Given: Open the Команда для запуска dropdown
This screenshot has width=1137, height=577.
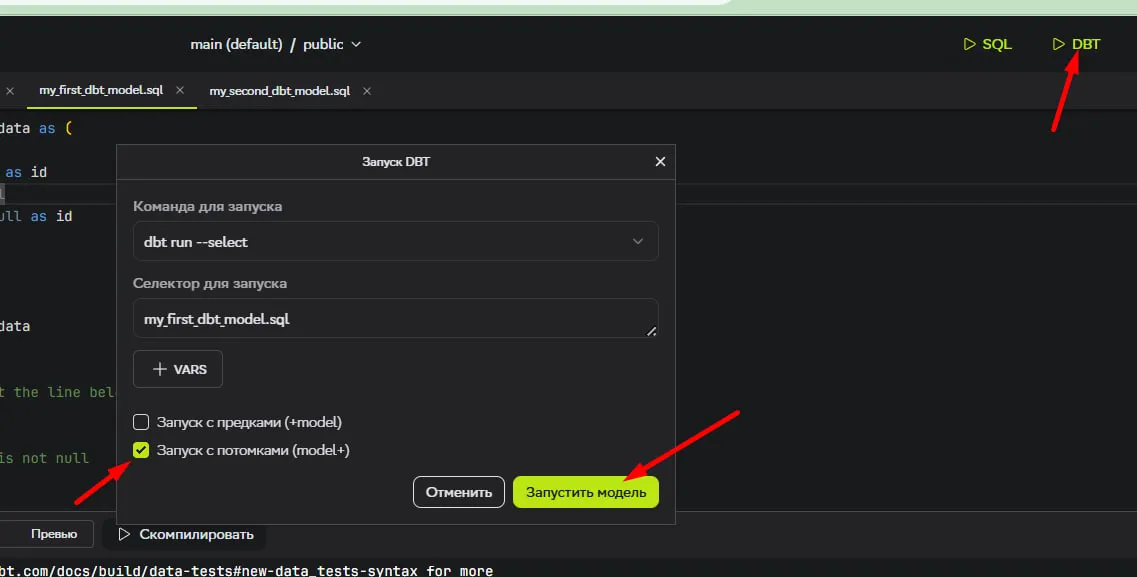Looking at the screenshot, I should [395, 242].
